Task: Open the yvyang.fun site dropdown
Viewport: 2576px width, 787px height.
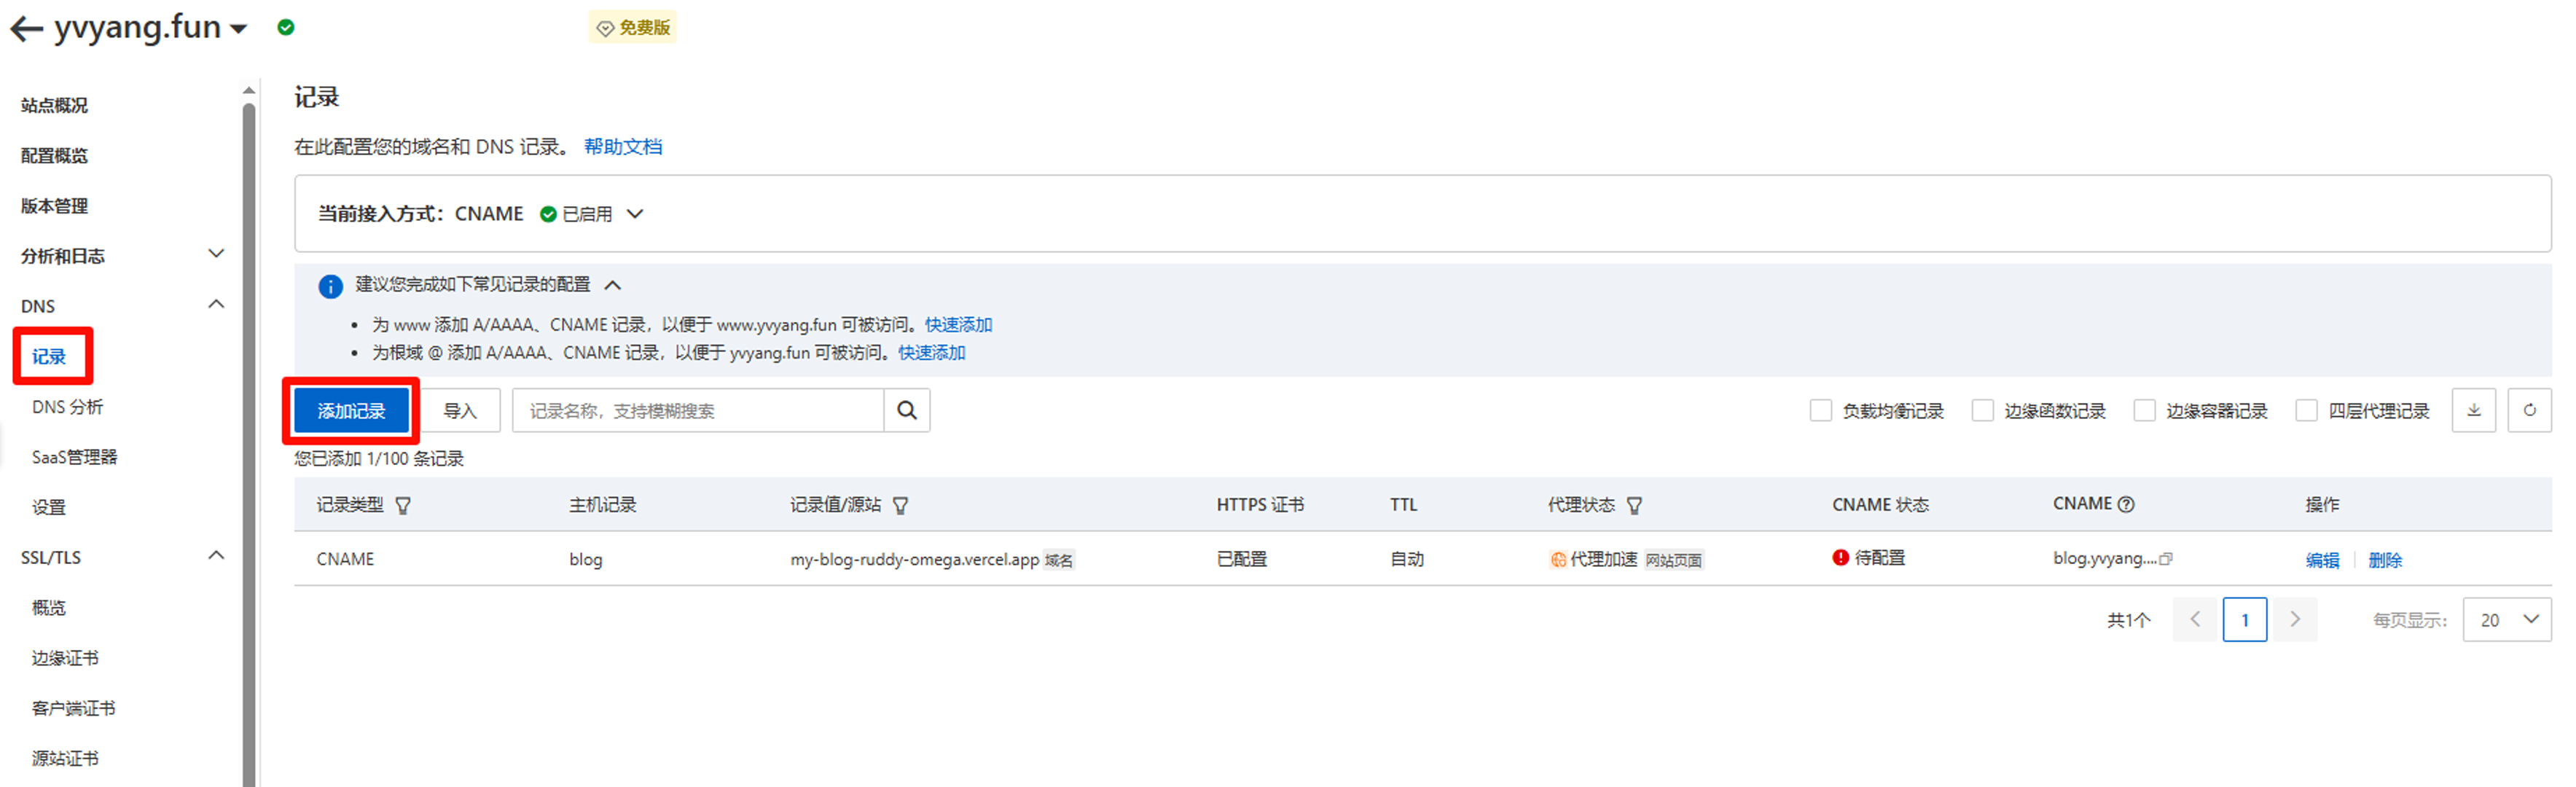Action: coord(238,29)
